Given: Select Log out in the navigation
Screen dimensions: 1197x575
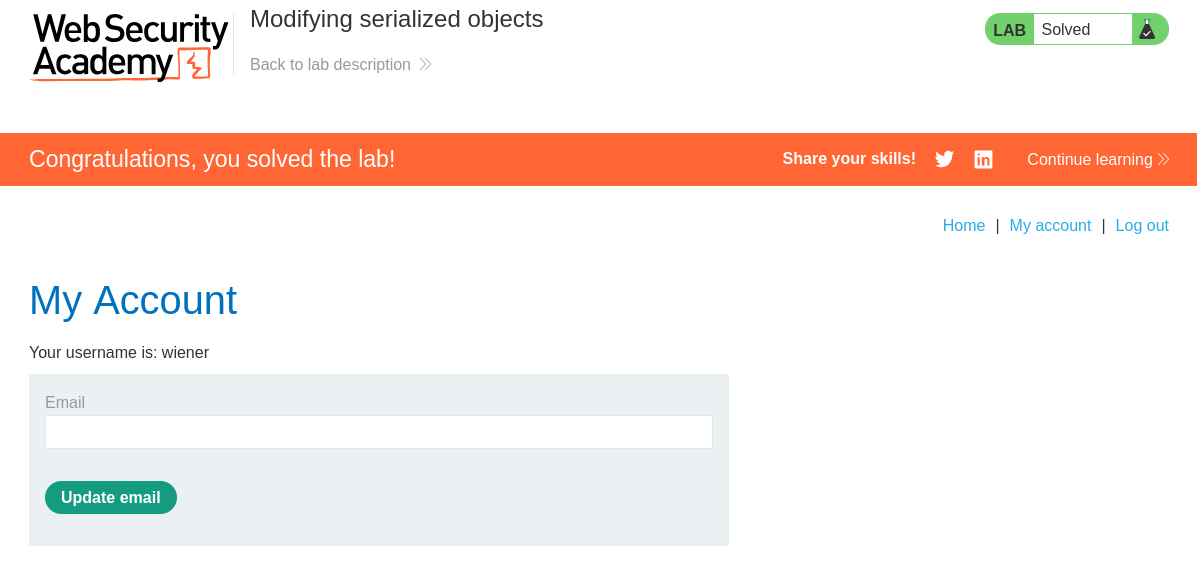Looking at the screenshot, I should click(1142, 225).
